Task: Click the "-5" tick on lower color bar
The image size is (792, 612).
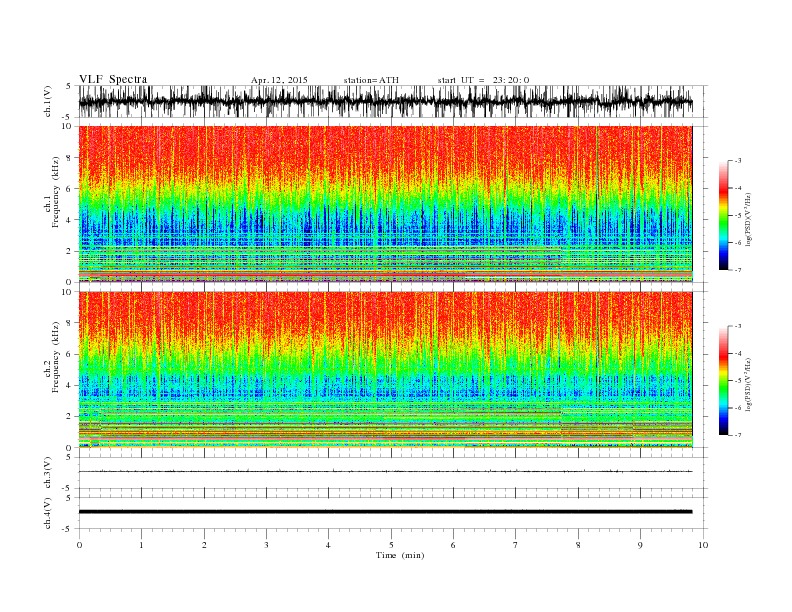Action: click(x=738, y=381)
